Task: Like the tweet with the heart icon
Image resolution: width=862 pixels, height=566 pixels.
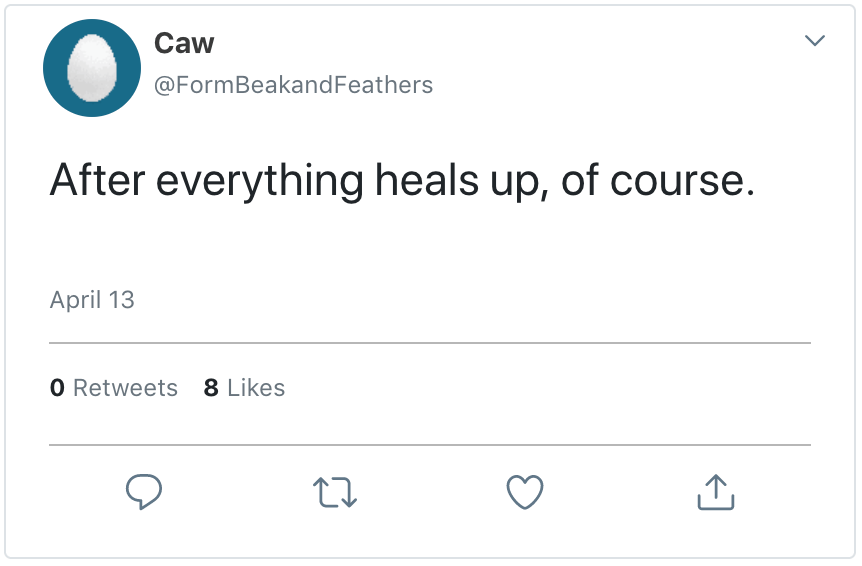Action: pos(525,491)
